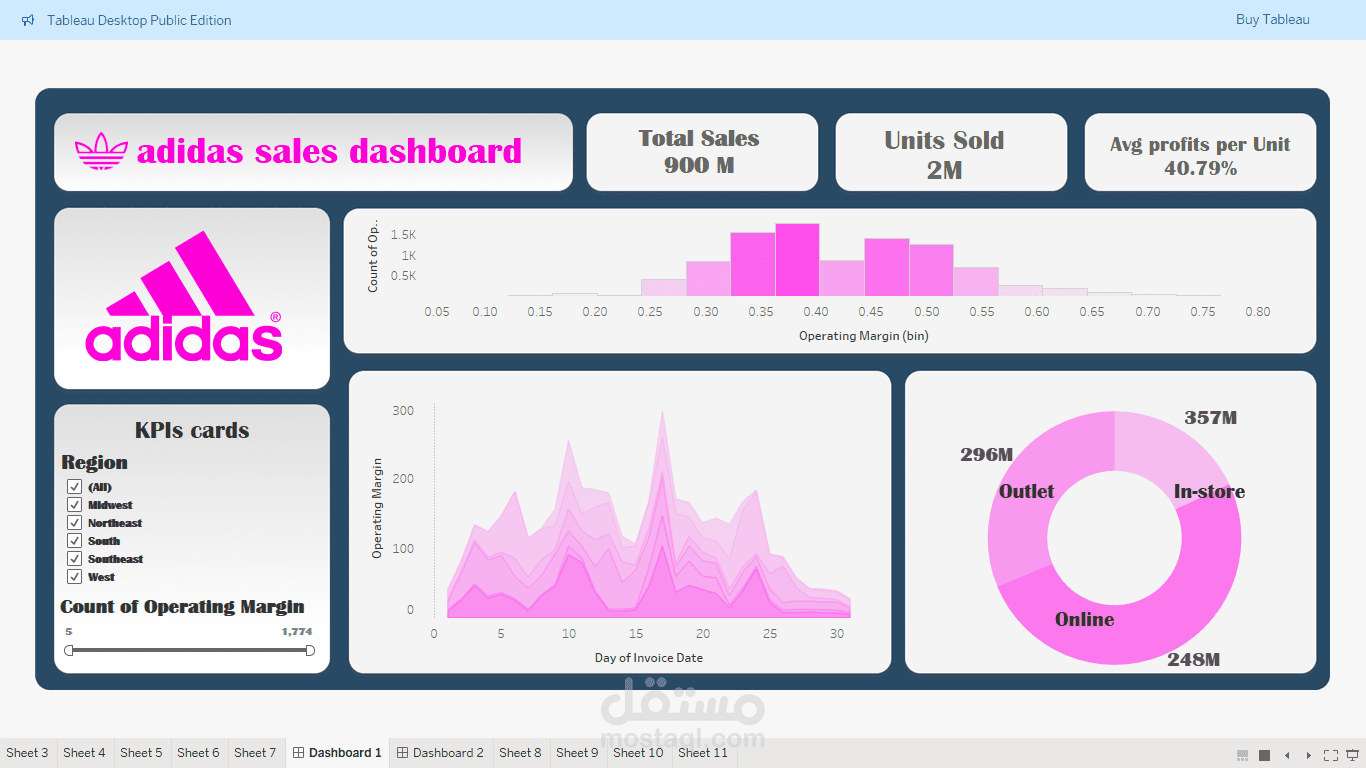Switch to the Dashboard 2 tab
This screenshot has height=768, width=1366.
440,753
